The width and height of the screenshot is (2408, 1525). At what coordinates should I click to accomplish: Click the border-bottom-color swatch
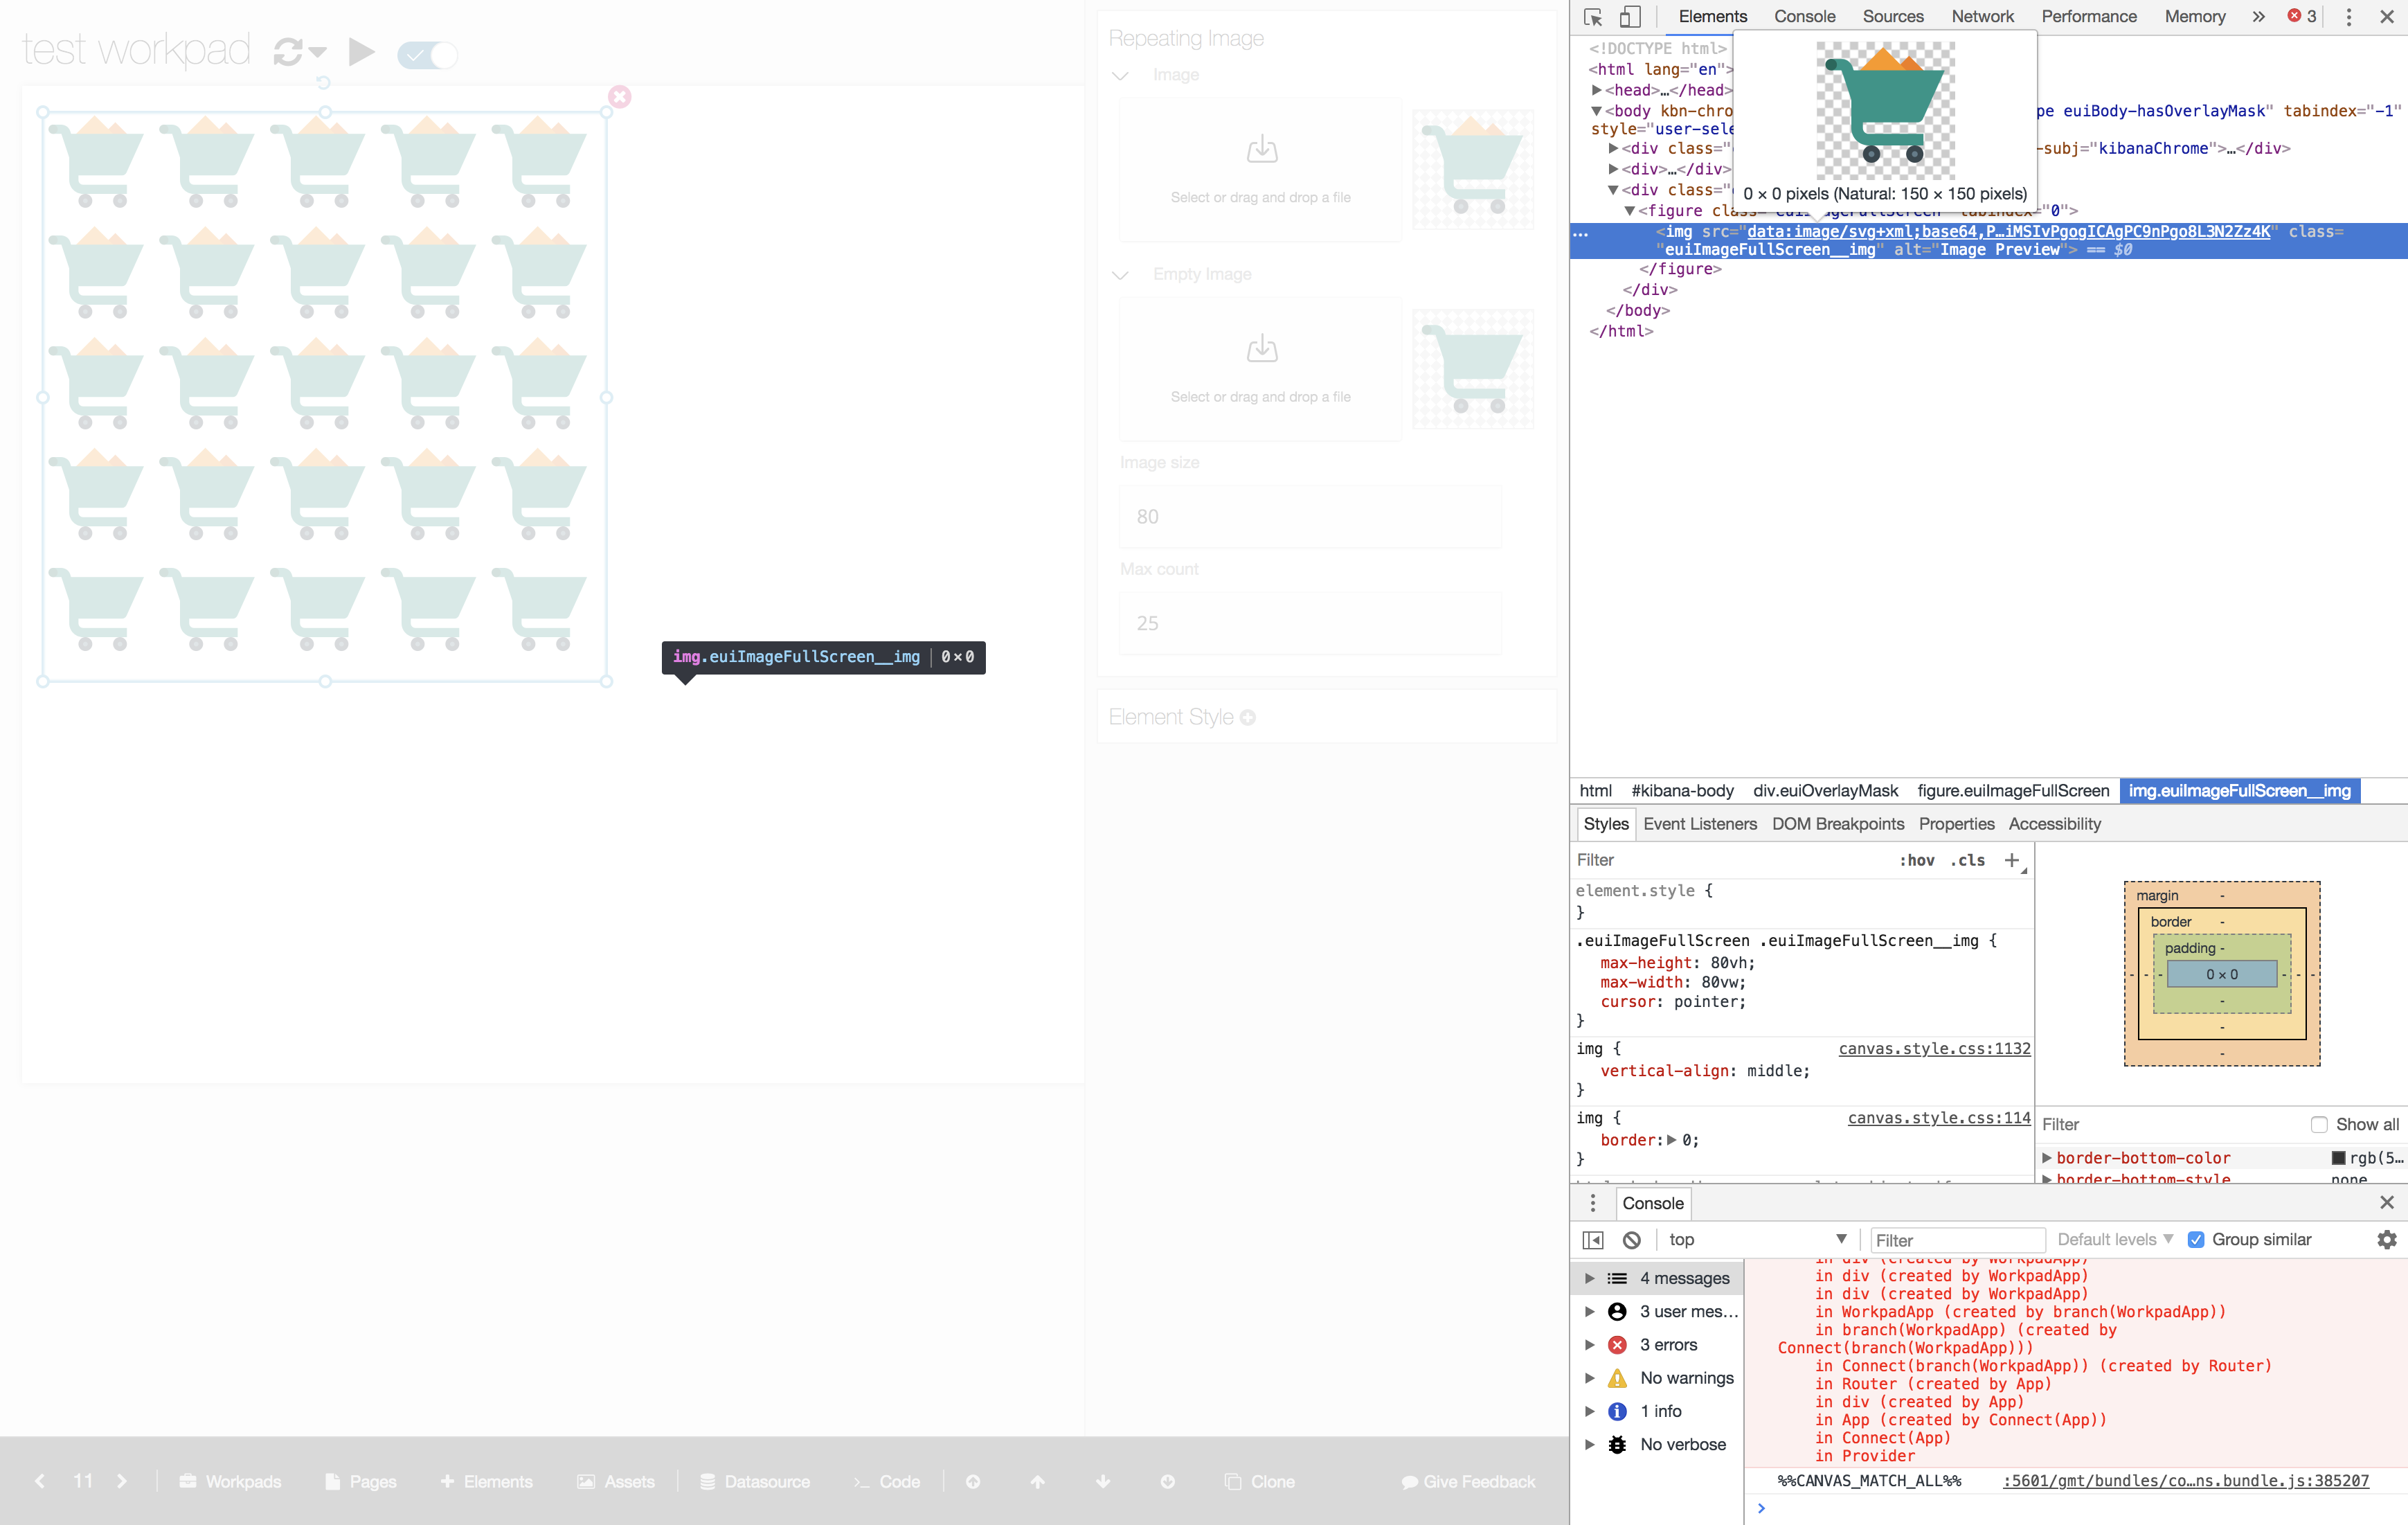(2338, 1157)
